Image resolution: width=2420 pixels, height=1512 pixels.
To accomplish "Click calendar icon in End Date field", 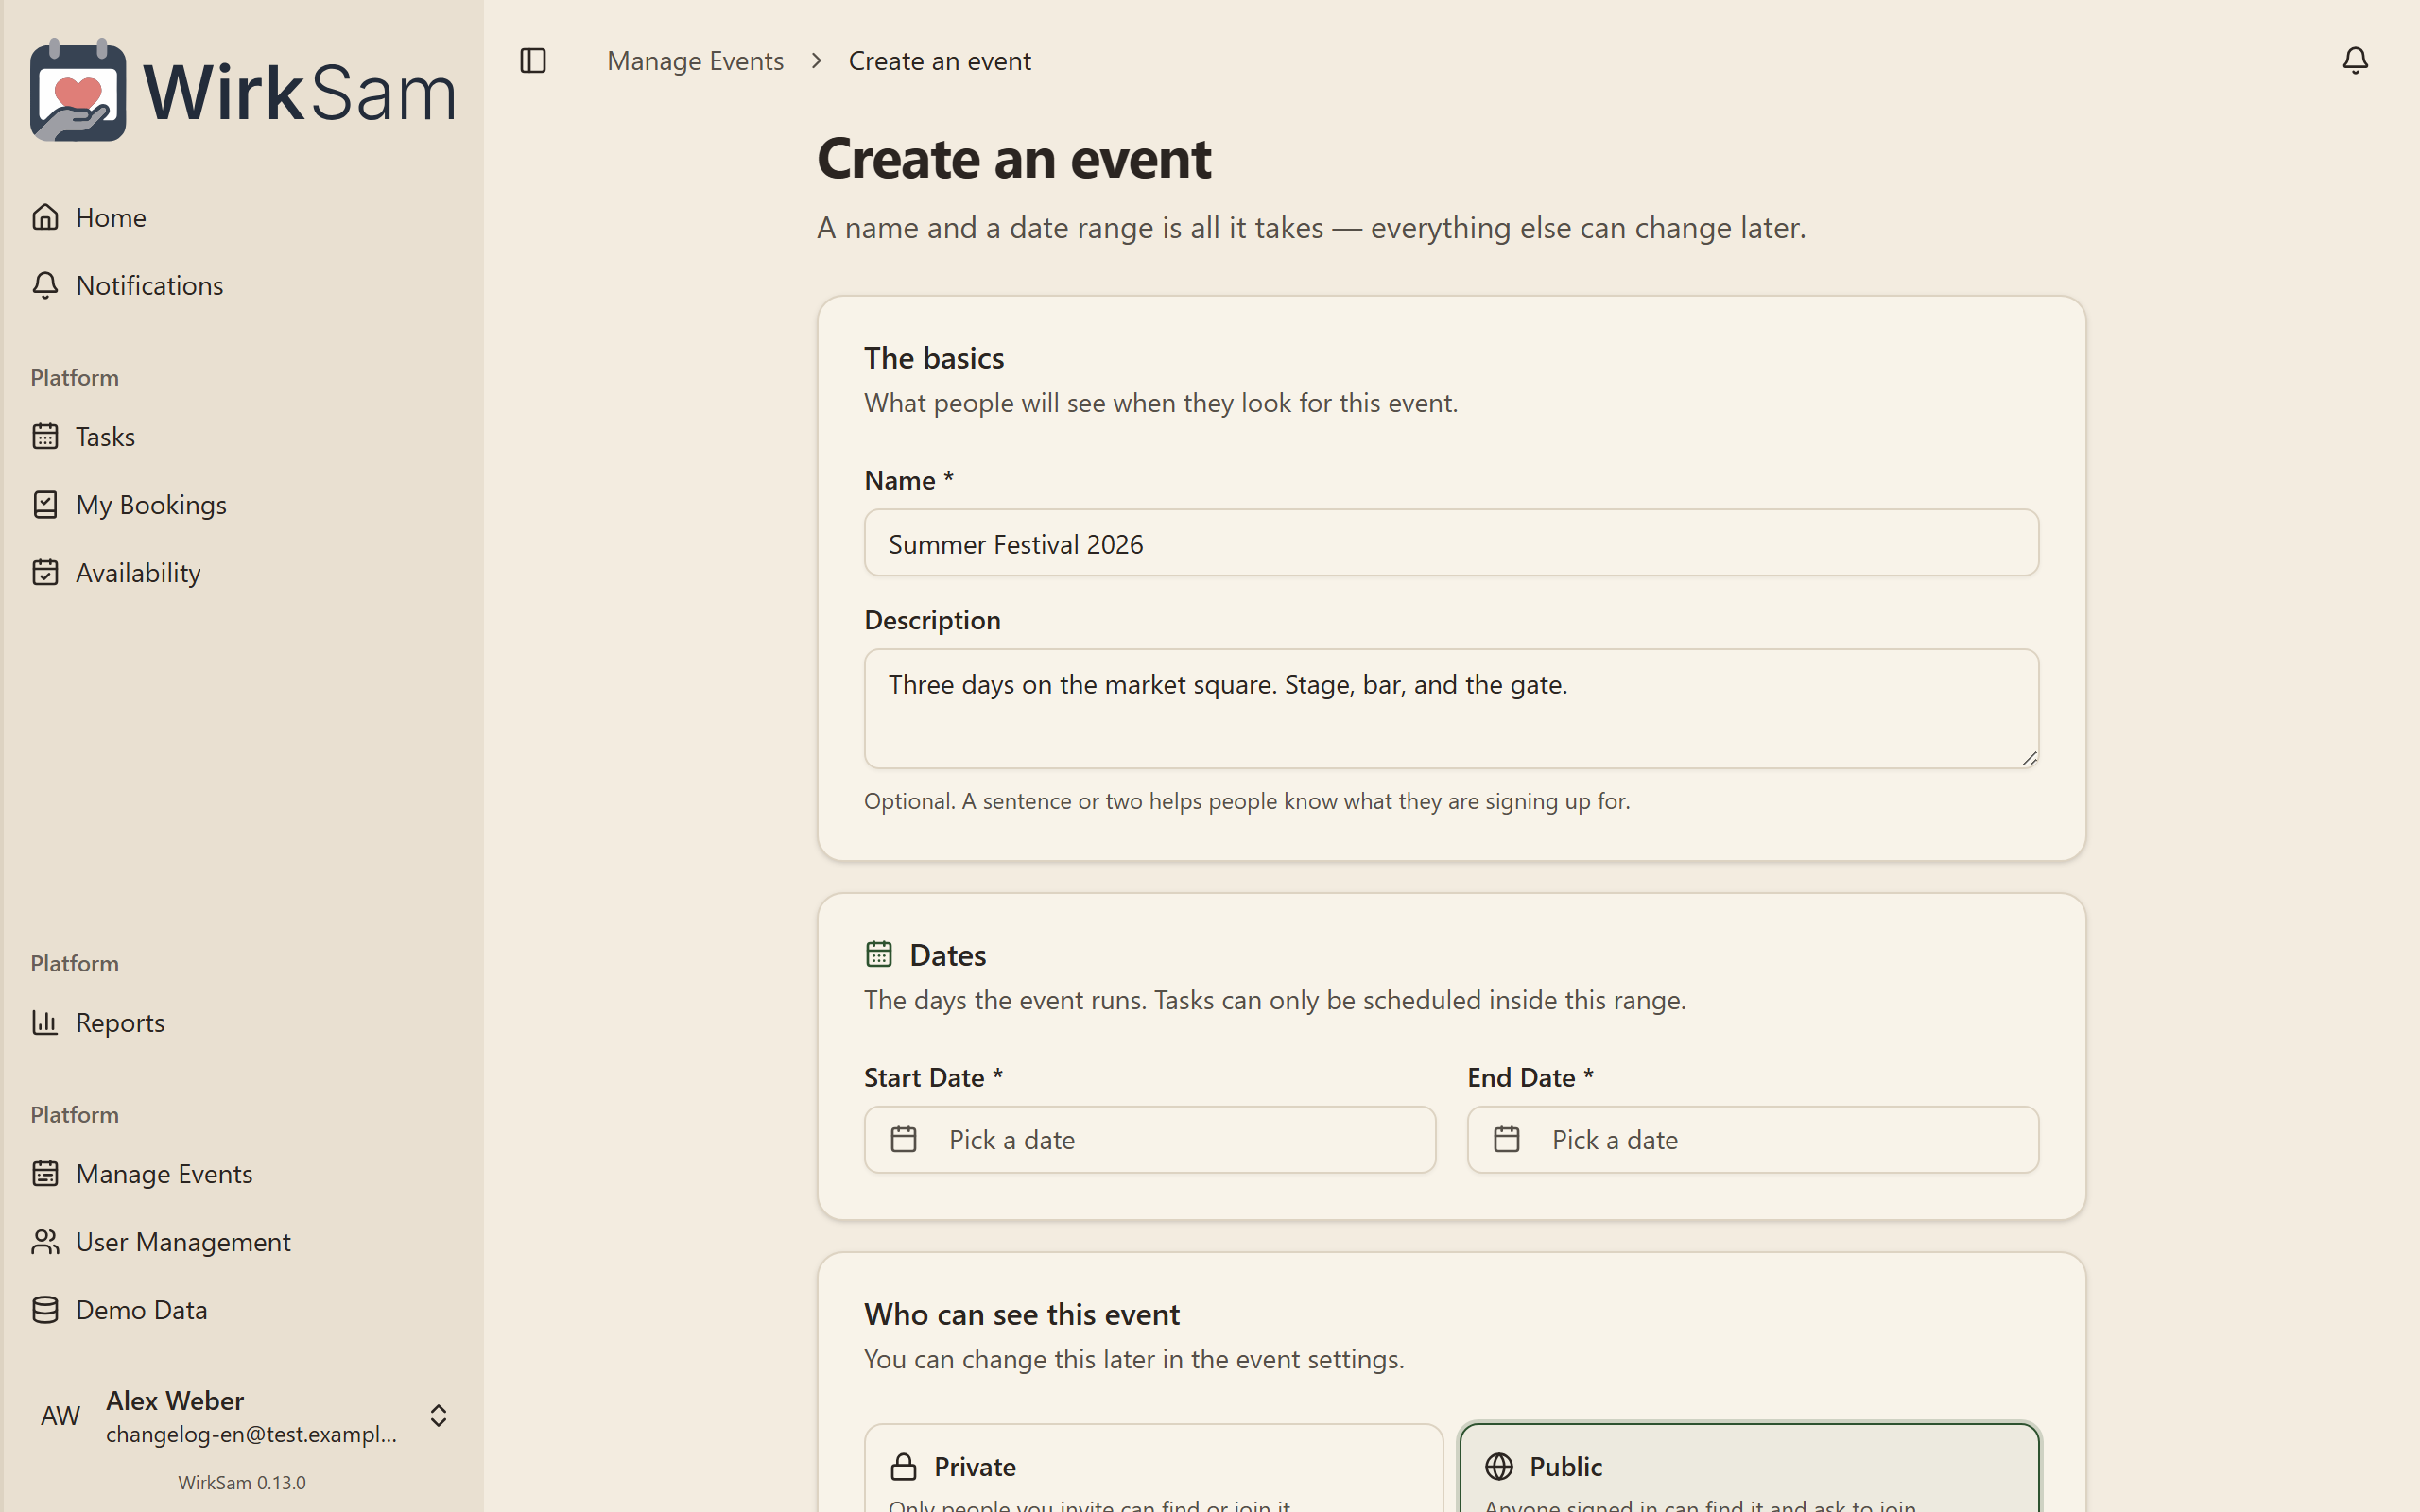I will point(1507,1139).
